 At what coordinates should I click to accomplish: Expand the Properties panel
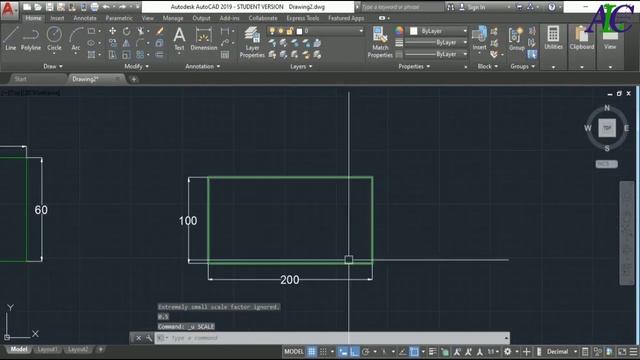[414, 66]
